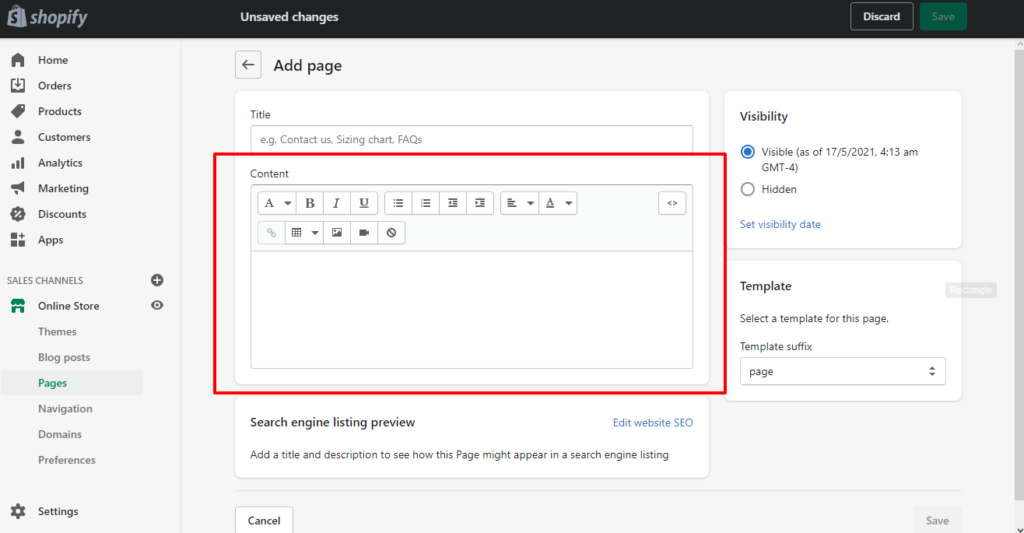Click Edit website SEO link

652,423
